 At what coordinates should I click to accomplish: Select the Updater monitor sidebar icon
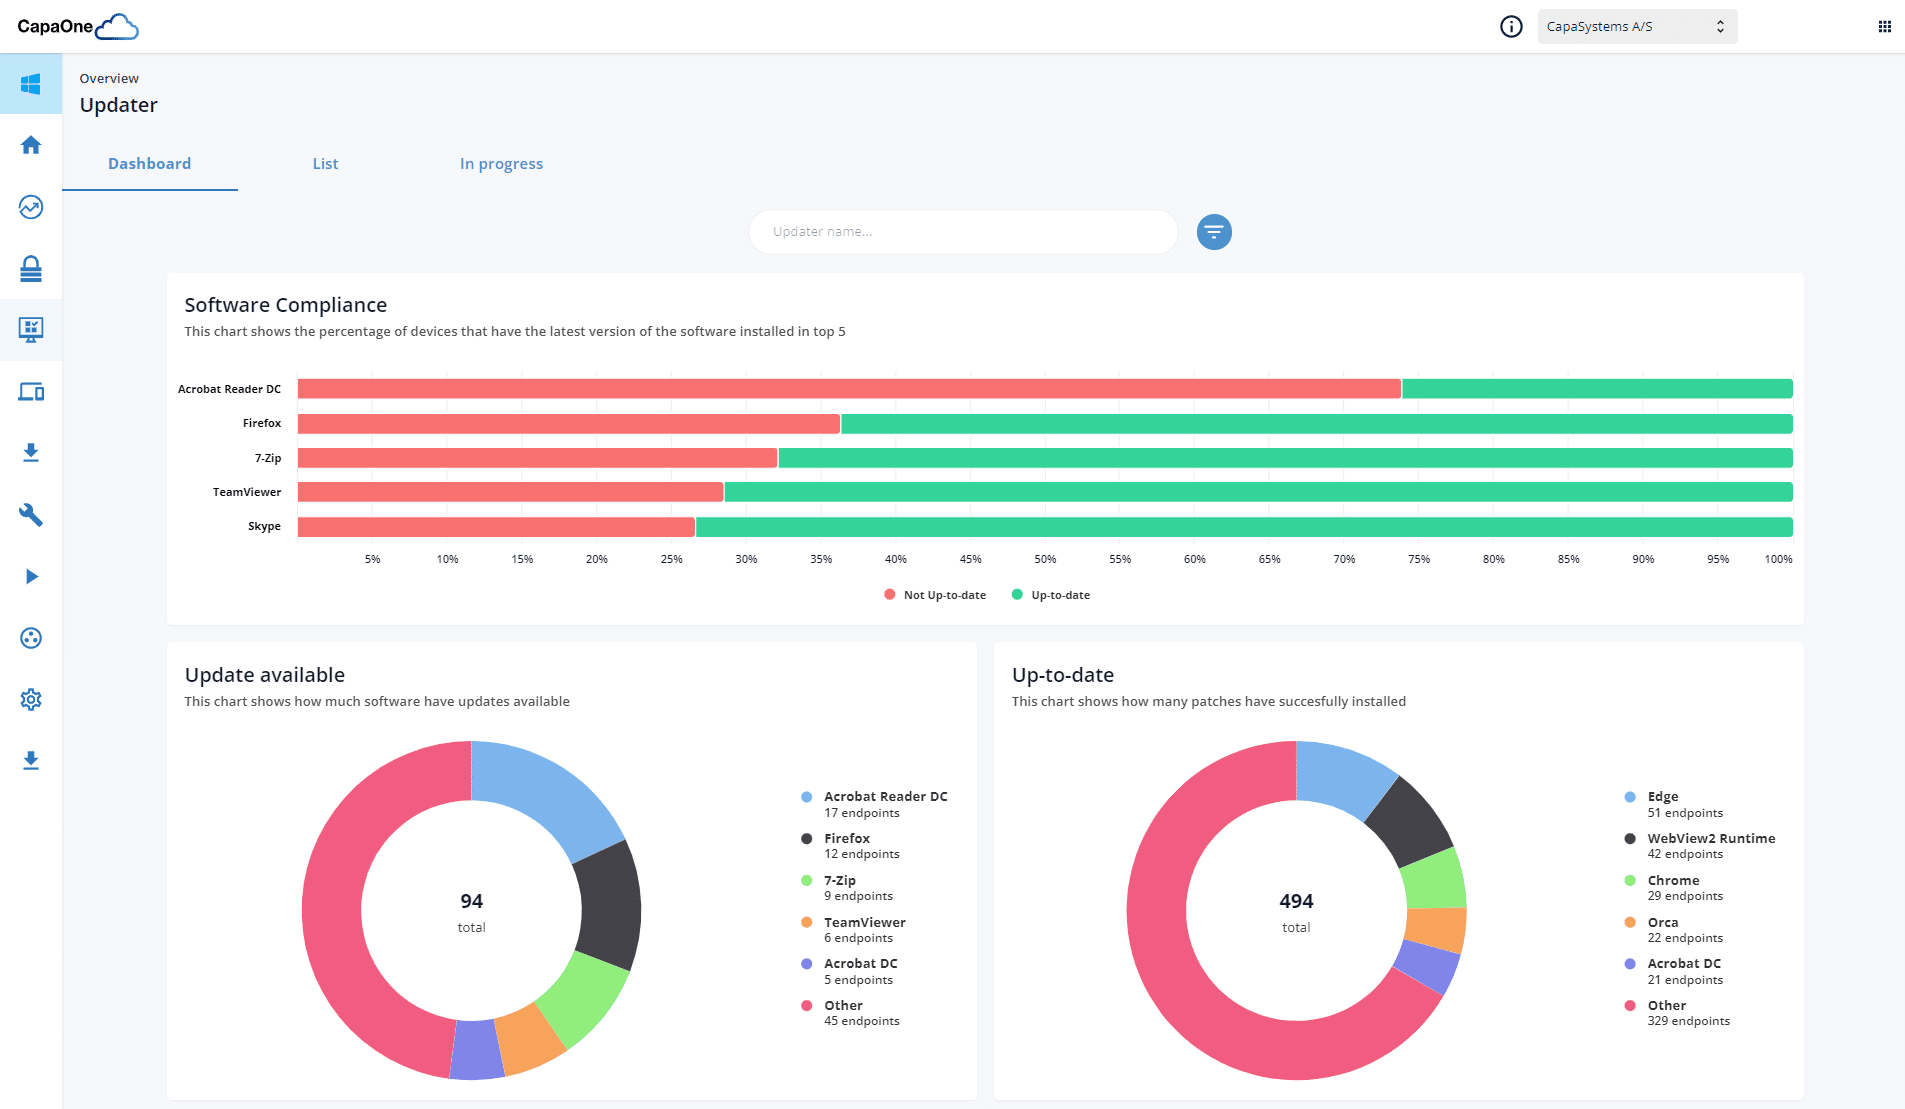click(x=31, y=330)
